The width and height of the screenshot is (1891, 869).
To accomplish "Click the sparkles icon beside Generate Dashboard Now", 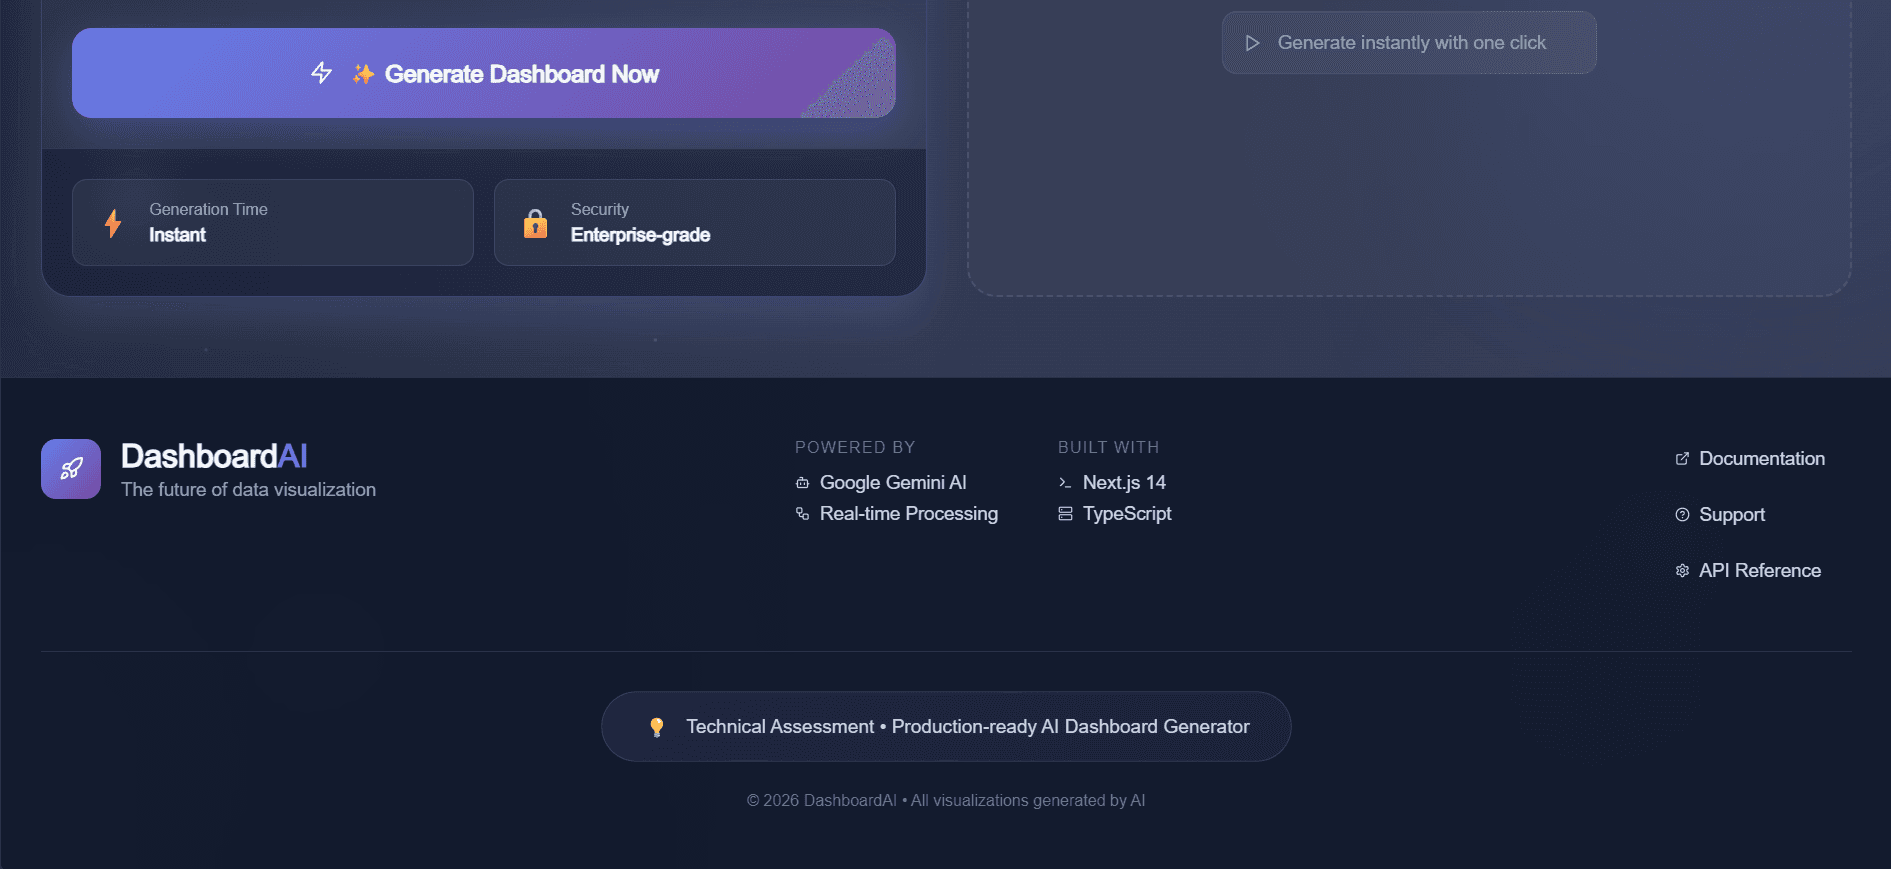I will [363, 73].
